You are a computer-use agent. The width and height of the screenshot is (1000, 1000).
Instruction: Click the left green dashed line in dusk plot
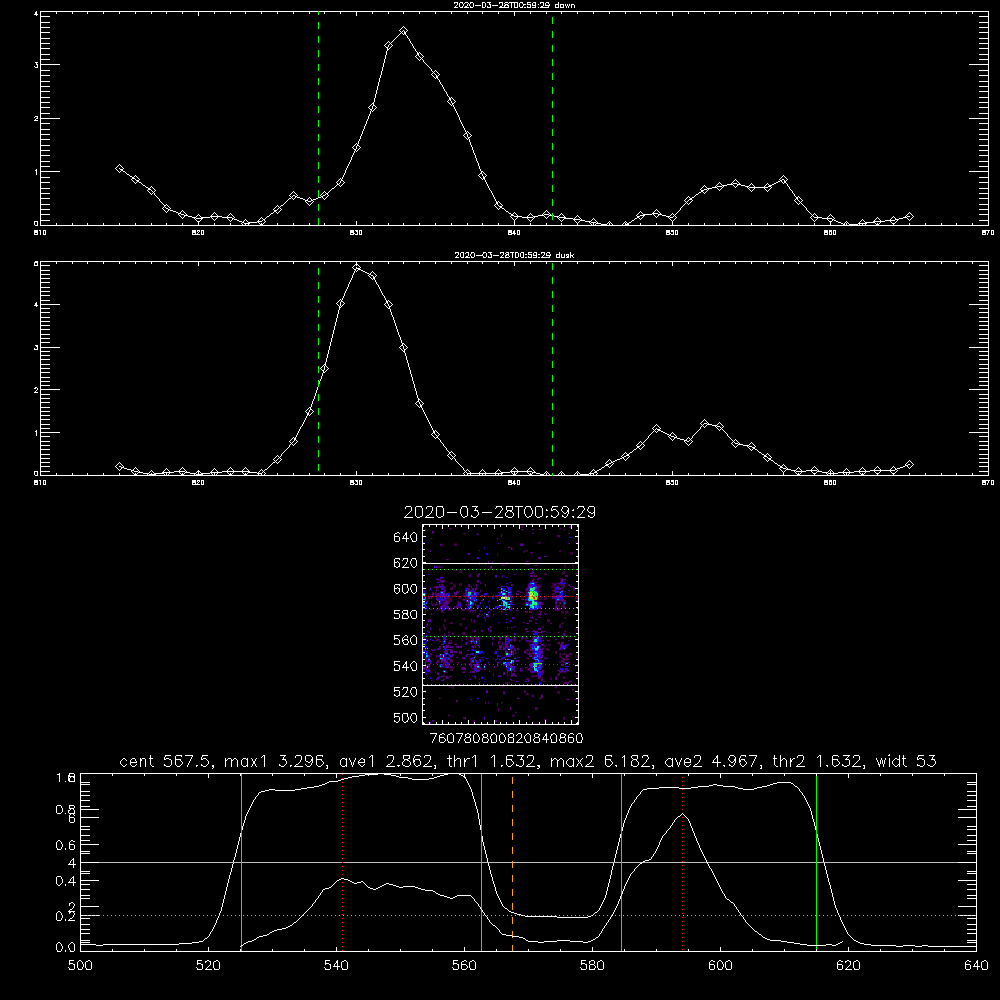(318, 368)
